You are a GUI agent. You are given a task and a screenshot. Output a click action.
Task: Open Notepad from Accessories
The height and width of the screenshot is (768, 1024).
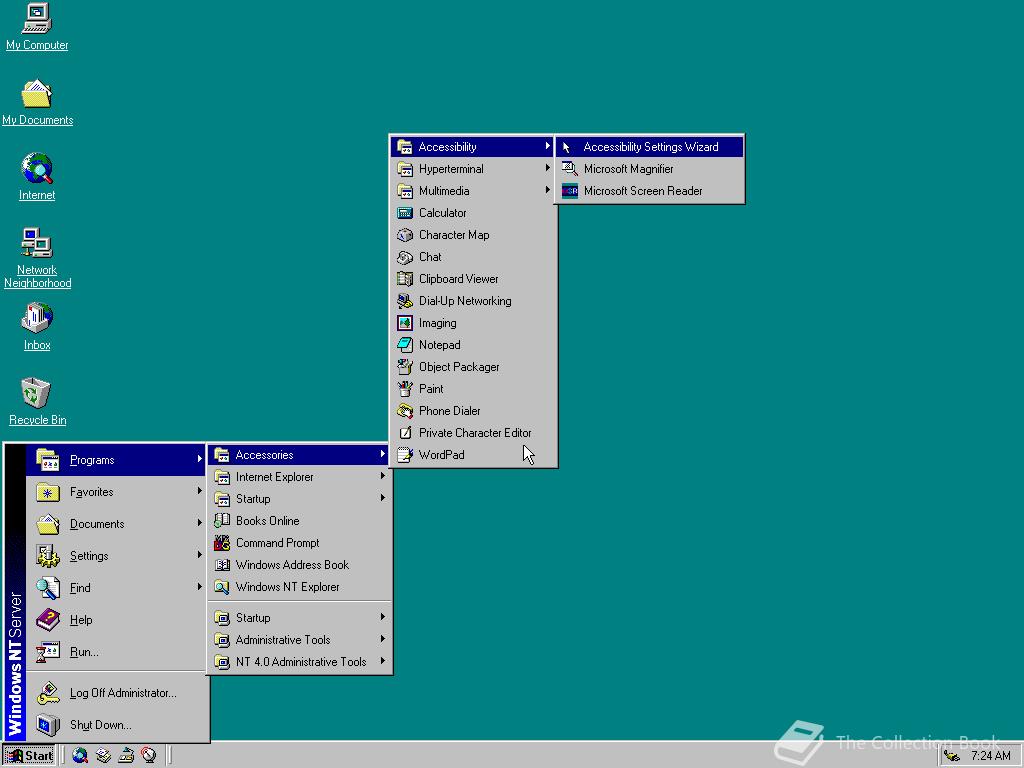point(473,345)
